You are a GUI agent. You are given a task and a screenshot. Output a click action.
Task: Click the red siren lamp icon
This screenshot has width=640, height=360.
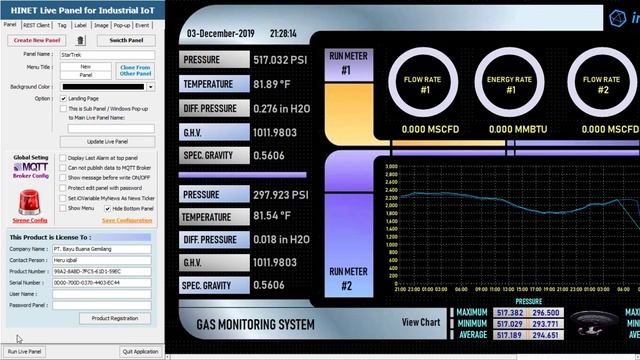click(x=30, y=202)
